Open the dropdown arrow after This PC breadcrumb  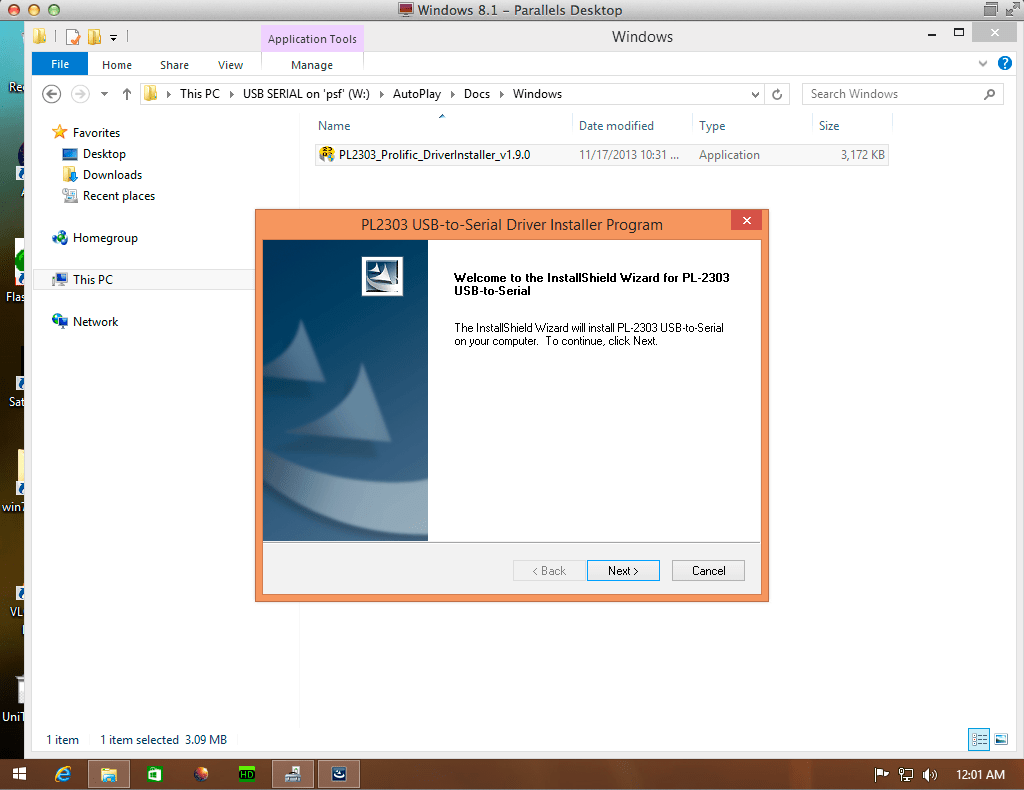[x=231, y=94]
